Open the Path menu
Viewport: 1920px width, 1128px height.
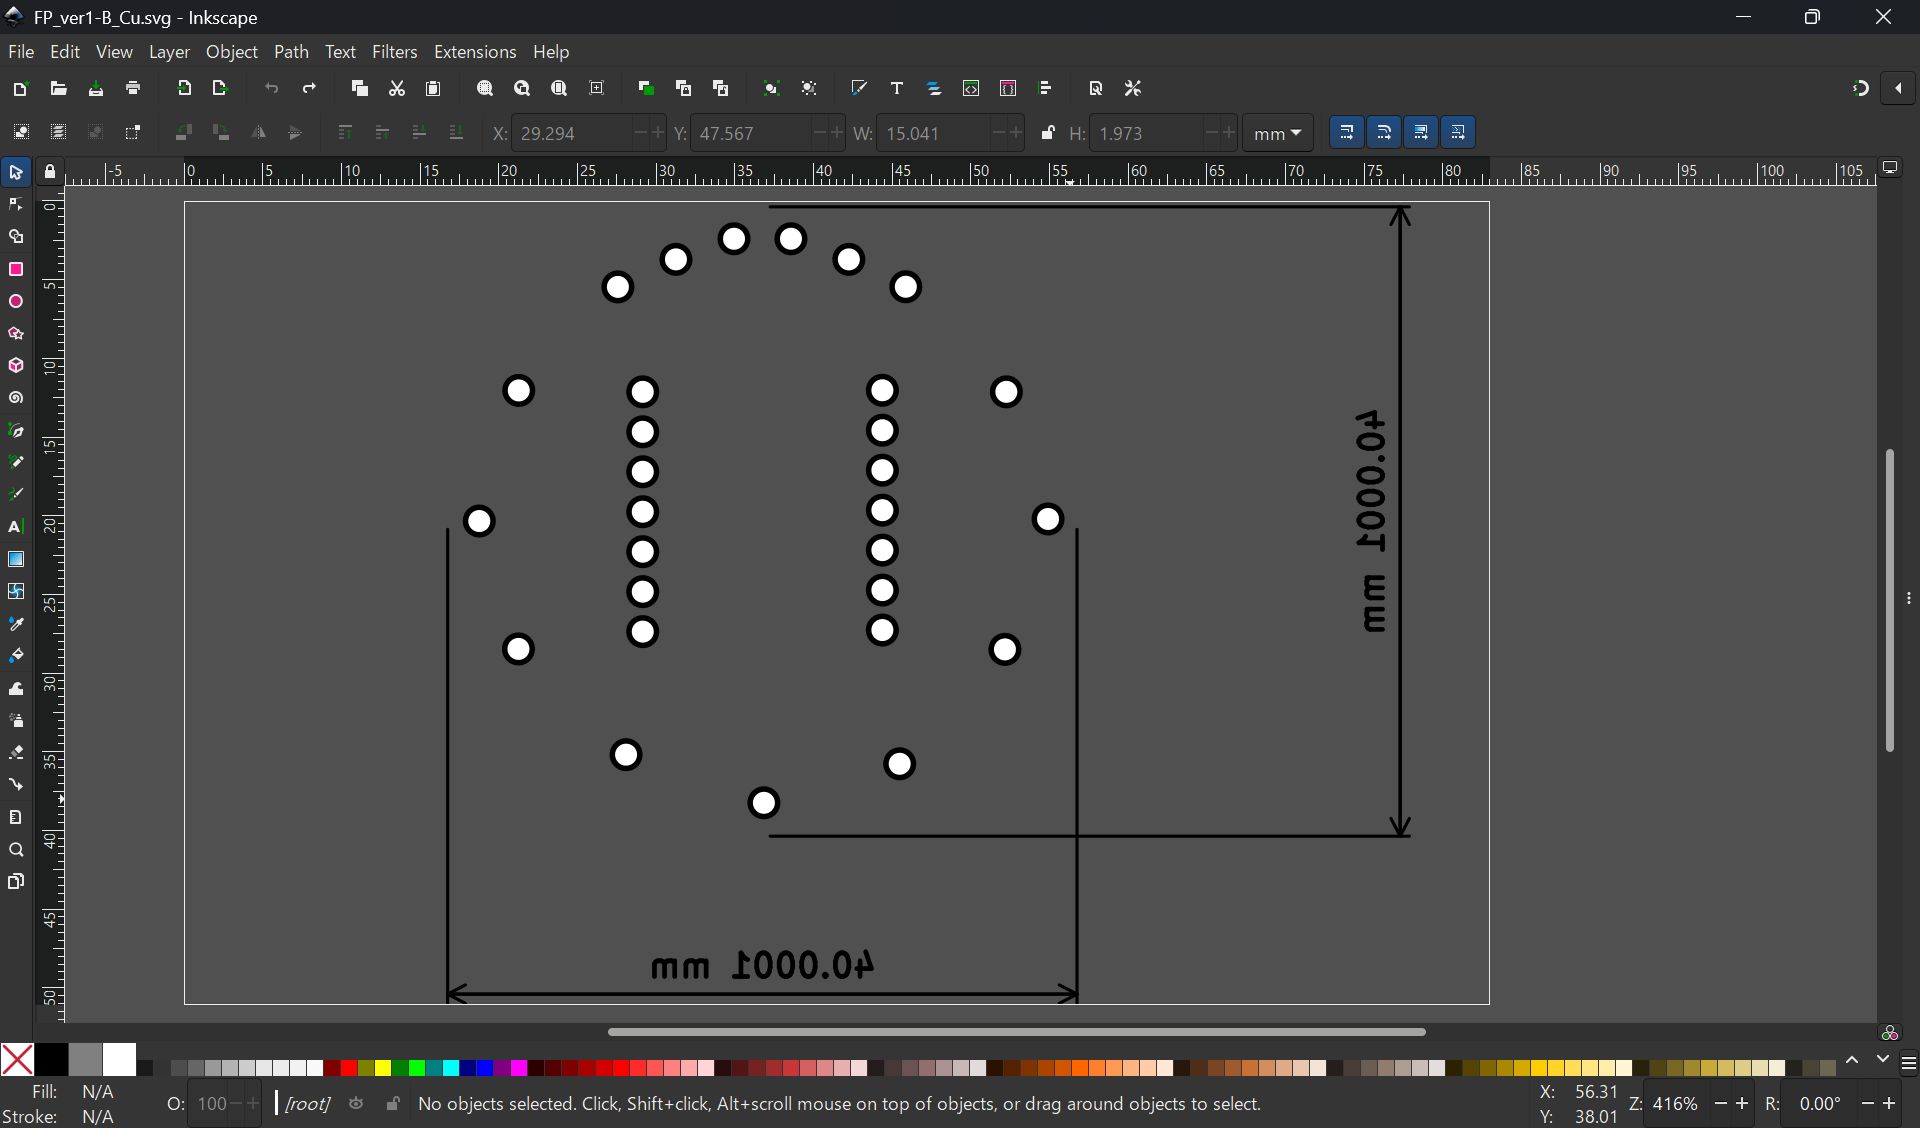point(291,52)
